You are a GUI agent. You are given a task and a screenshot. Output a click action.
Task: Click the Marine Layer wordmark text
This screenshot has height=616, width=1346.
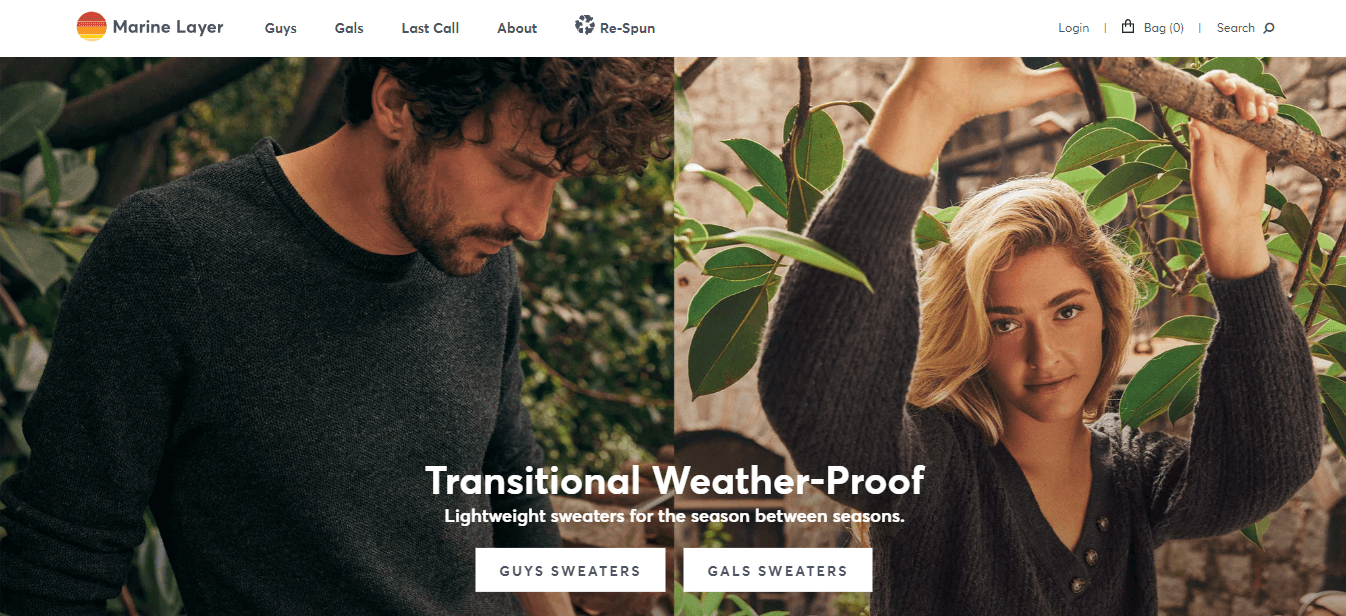point(168,27)
